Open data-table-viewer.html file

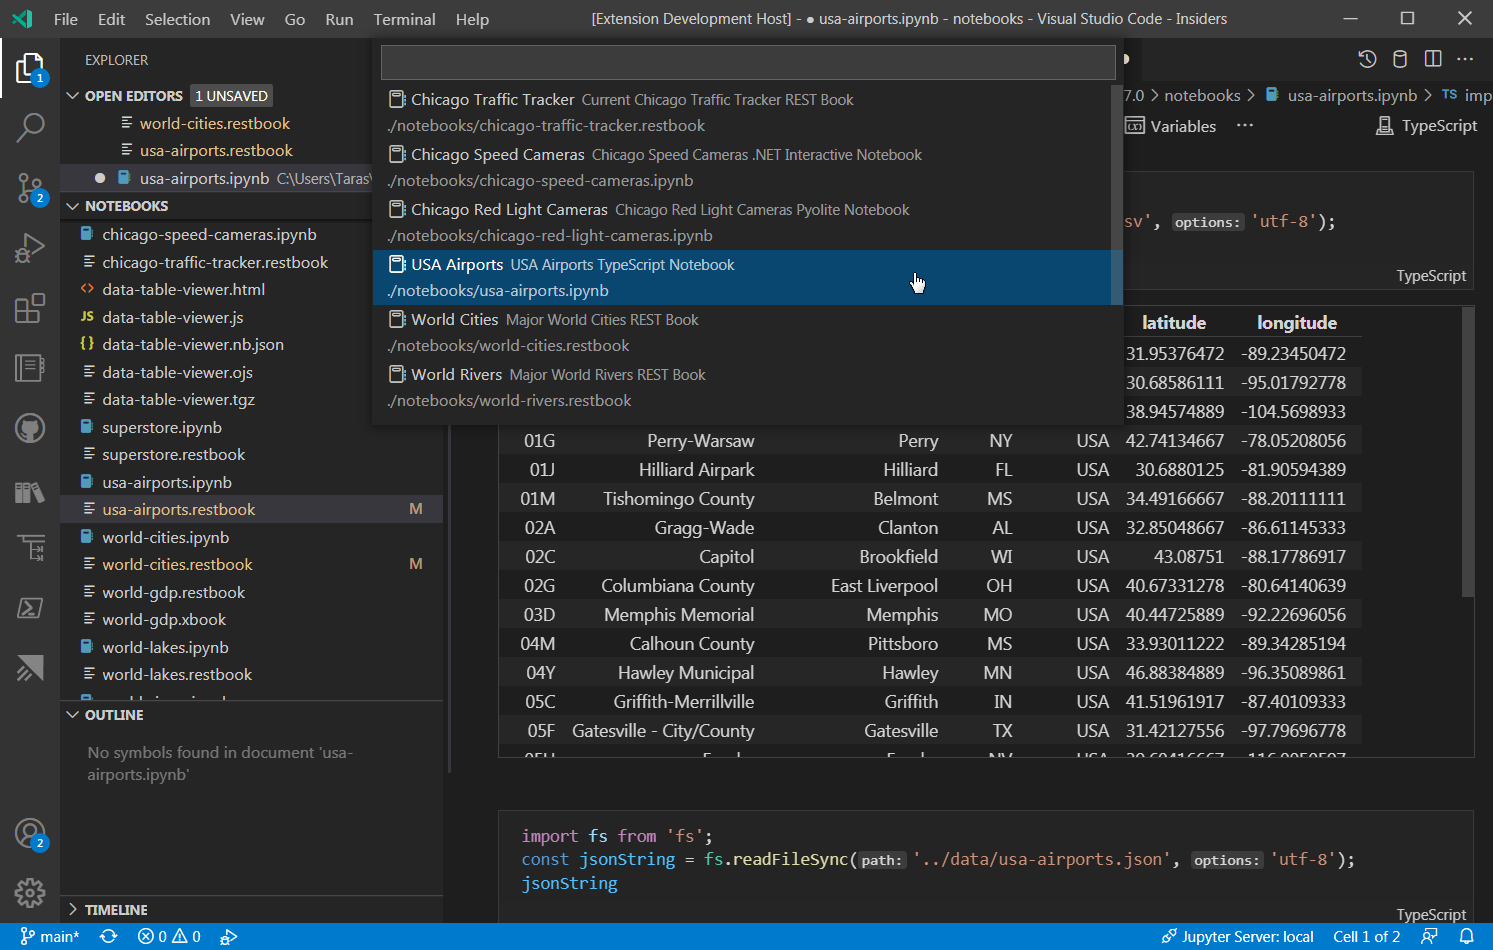tap(183, 289)
